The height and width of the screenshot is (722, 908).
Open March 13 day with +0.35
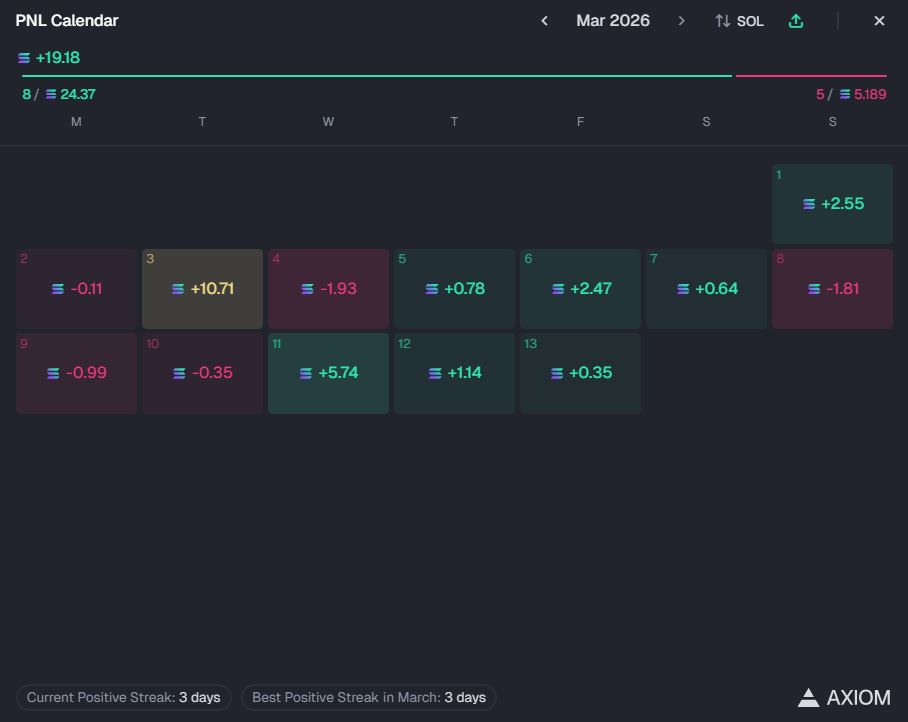(x=580, y=373)
